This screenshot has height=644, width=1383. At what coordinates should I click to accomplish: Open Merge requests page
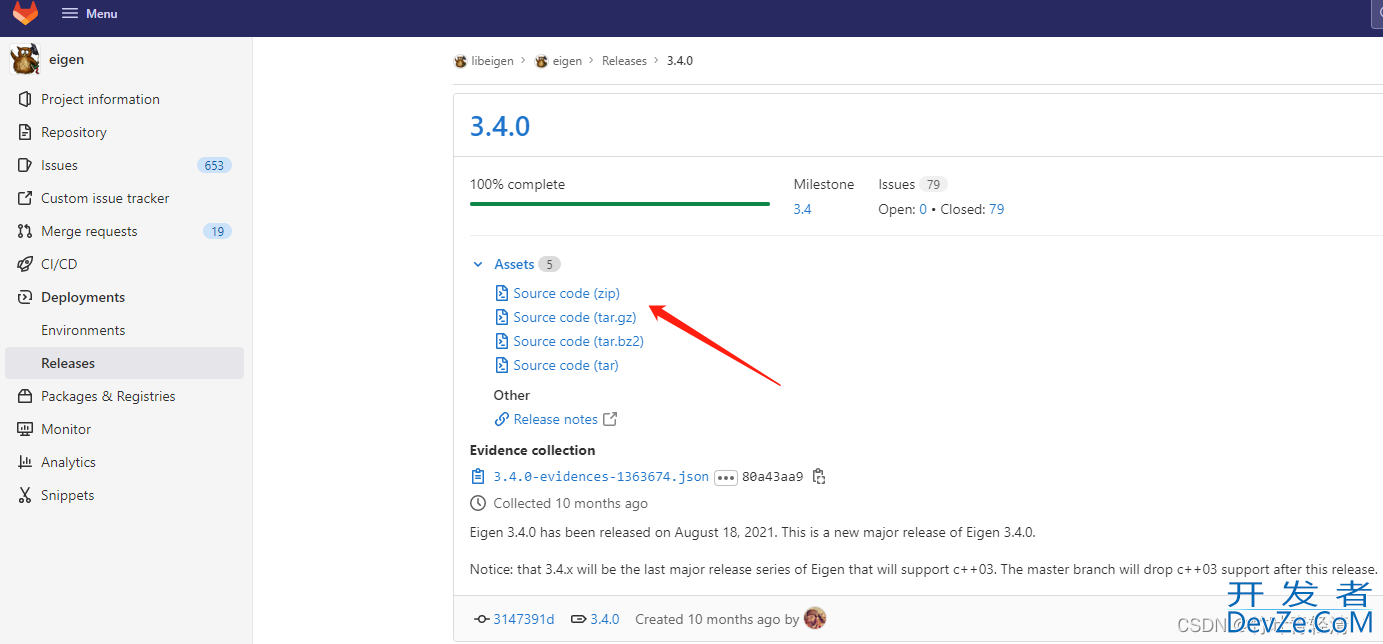coord(89,231)
